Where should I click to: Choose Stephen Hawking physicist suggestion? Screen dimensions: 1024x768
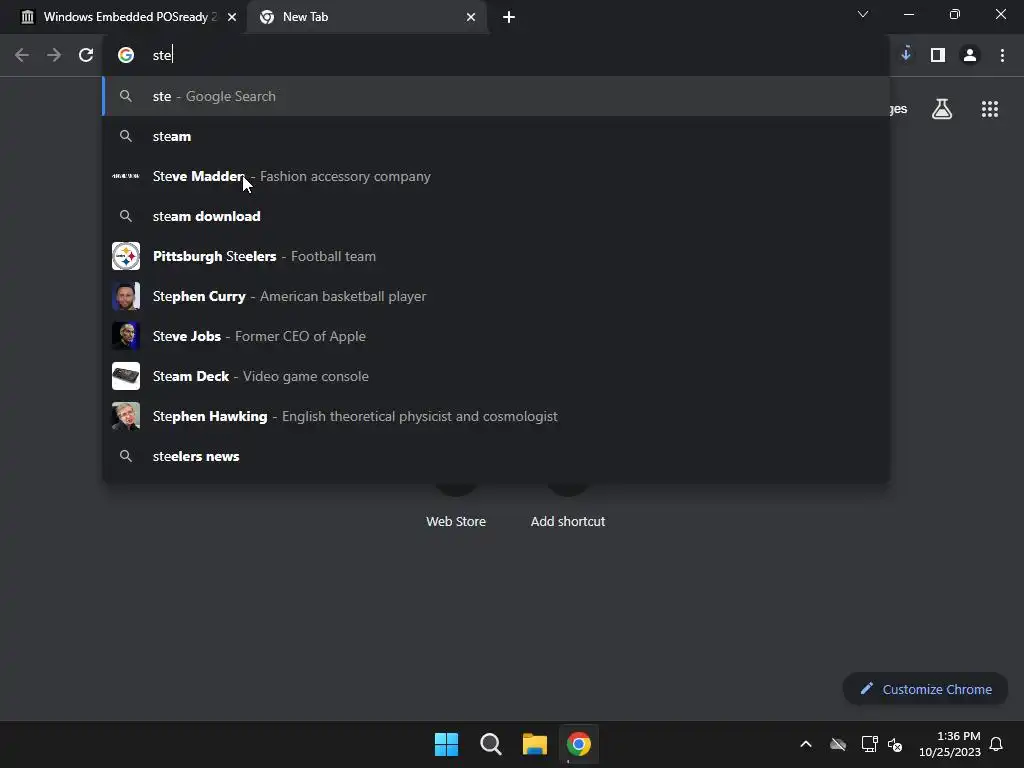(x=496, y=416)
